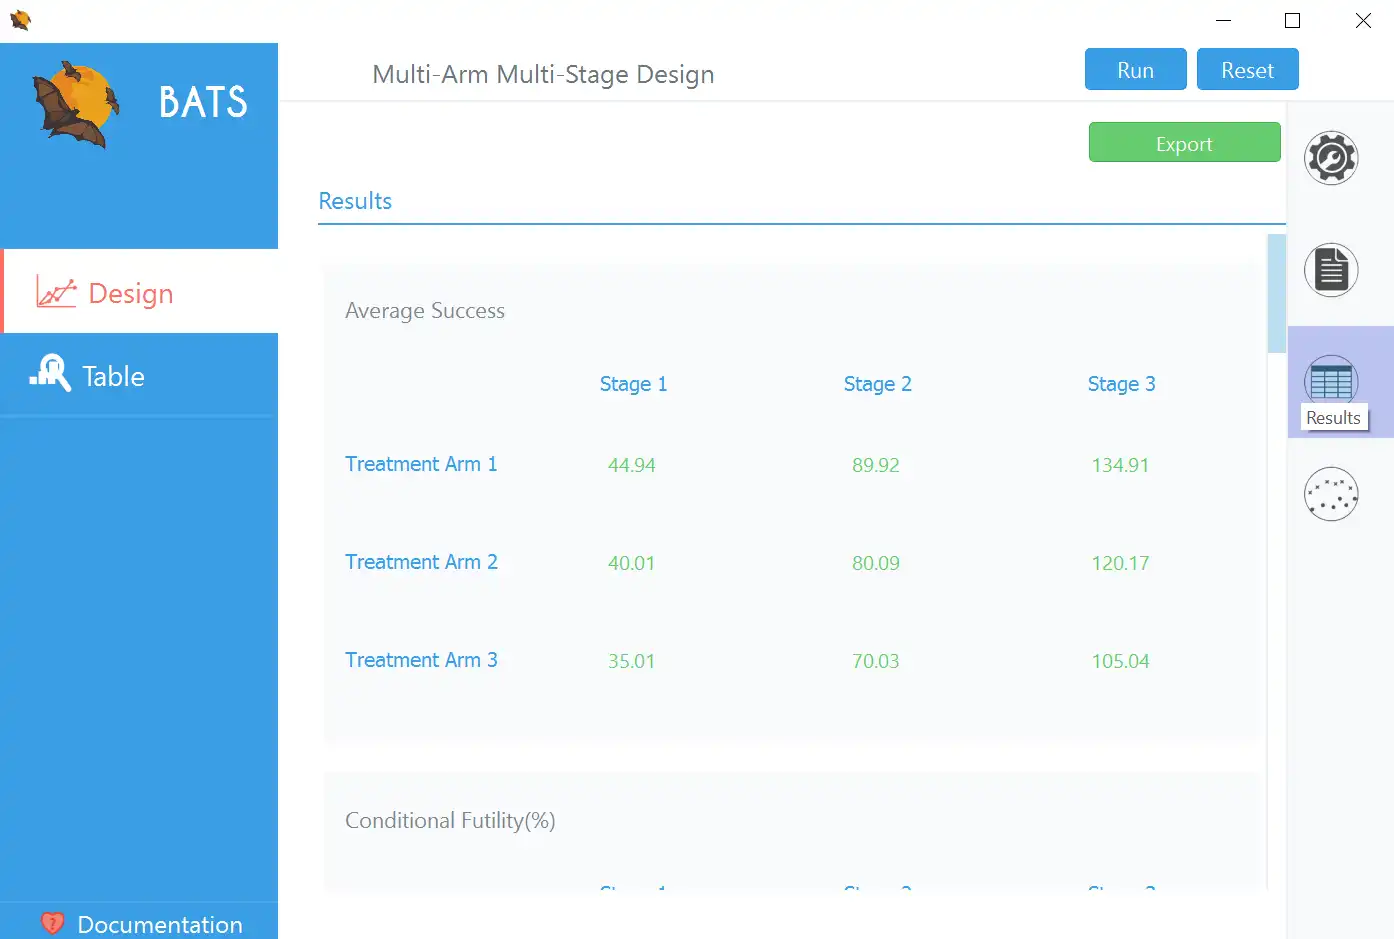1394x939 pixels.
Task: Select the Treatment Arm 1 row label
Action: click(x=421, y=464)
